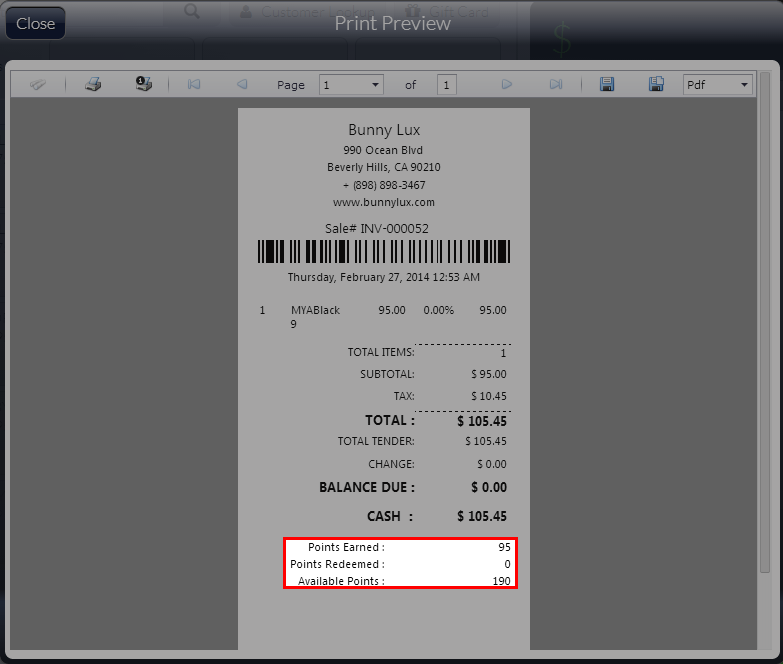Close the Print Preview dialog
The height and width of the screenshot is (664, 783).
click(36, 23)
